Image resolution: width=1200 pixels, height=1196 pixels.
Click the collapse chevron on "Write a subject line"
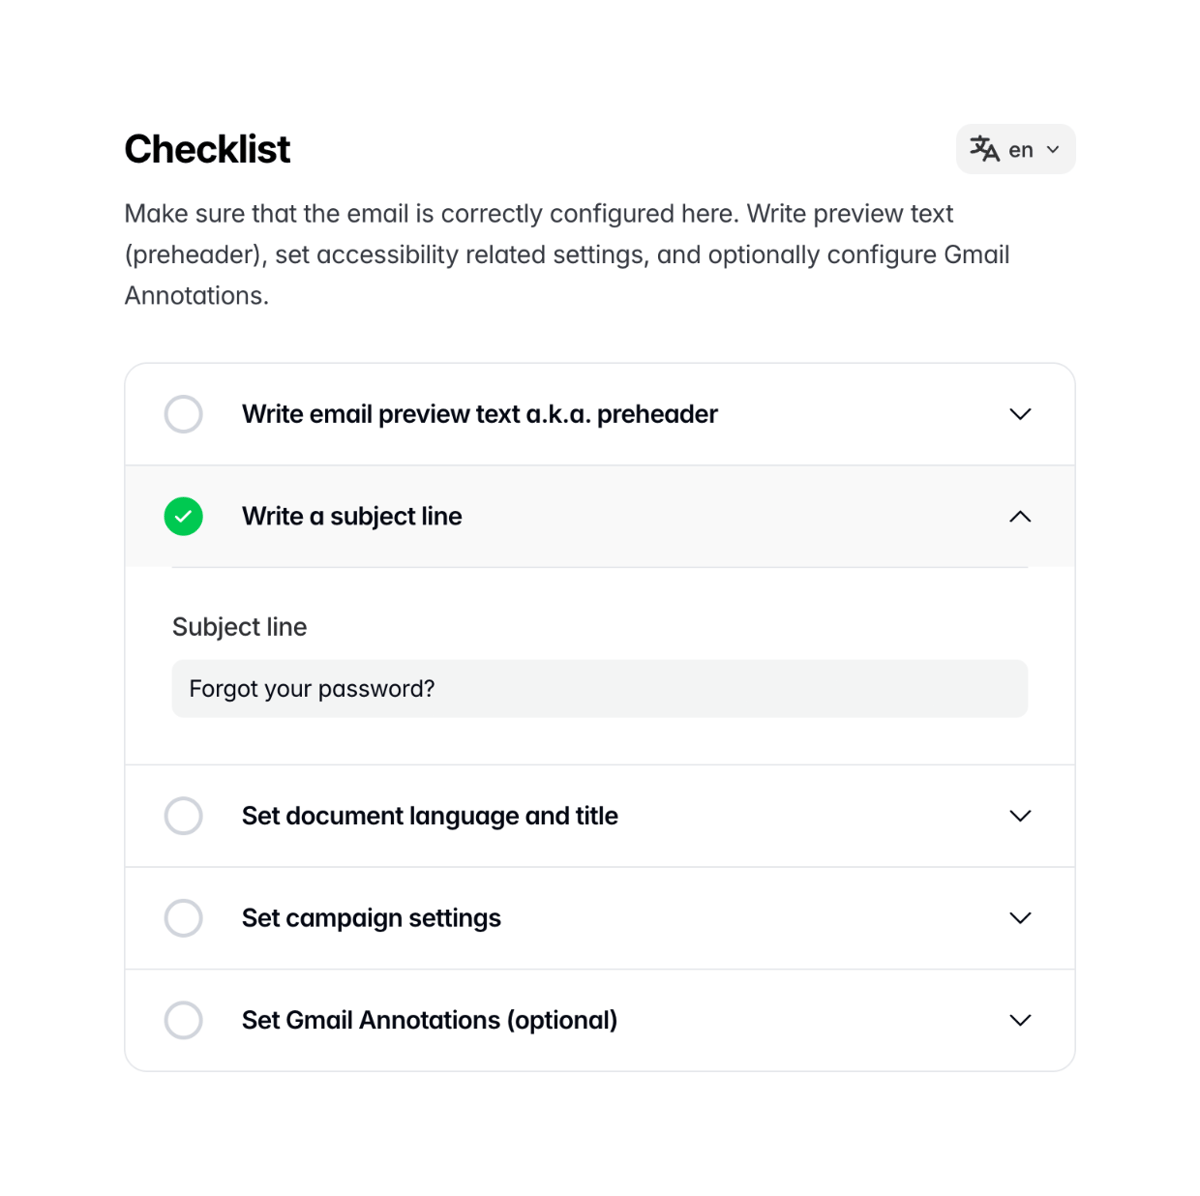(1020, 516)
